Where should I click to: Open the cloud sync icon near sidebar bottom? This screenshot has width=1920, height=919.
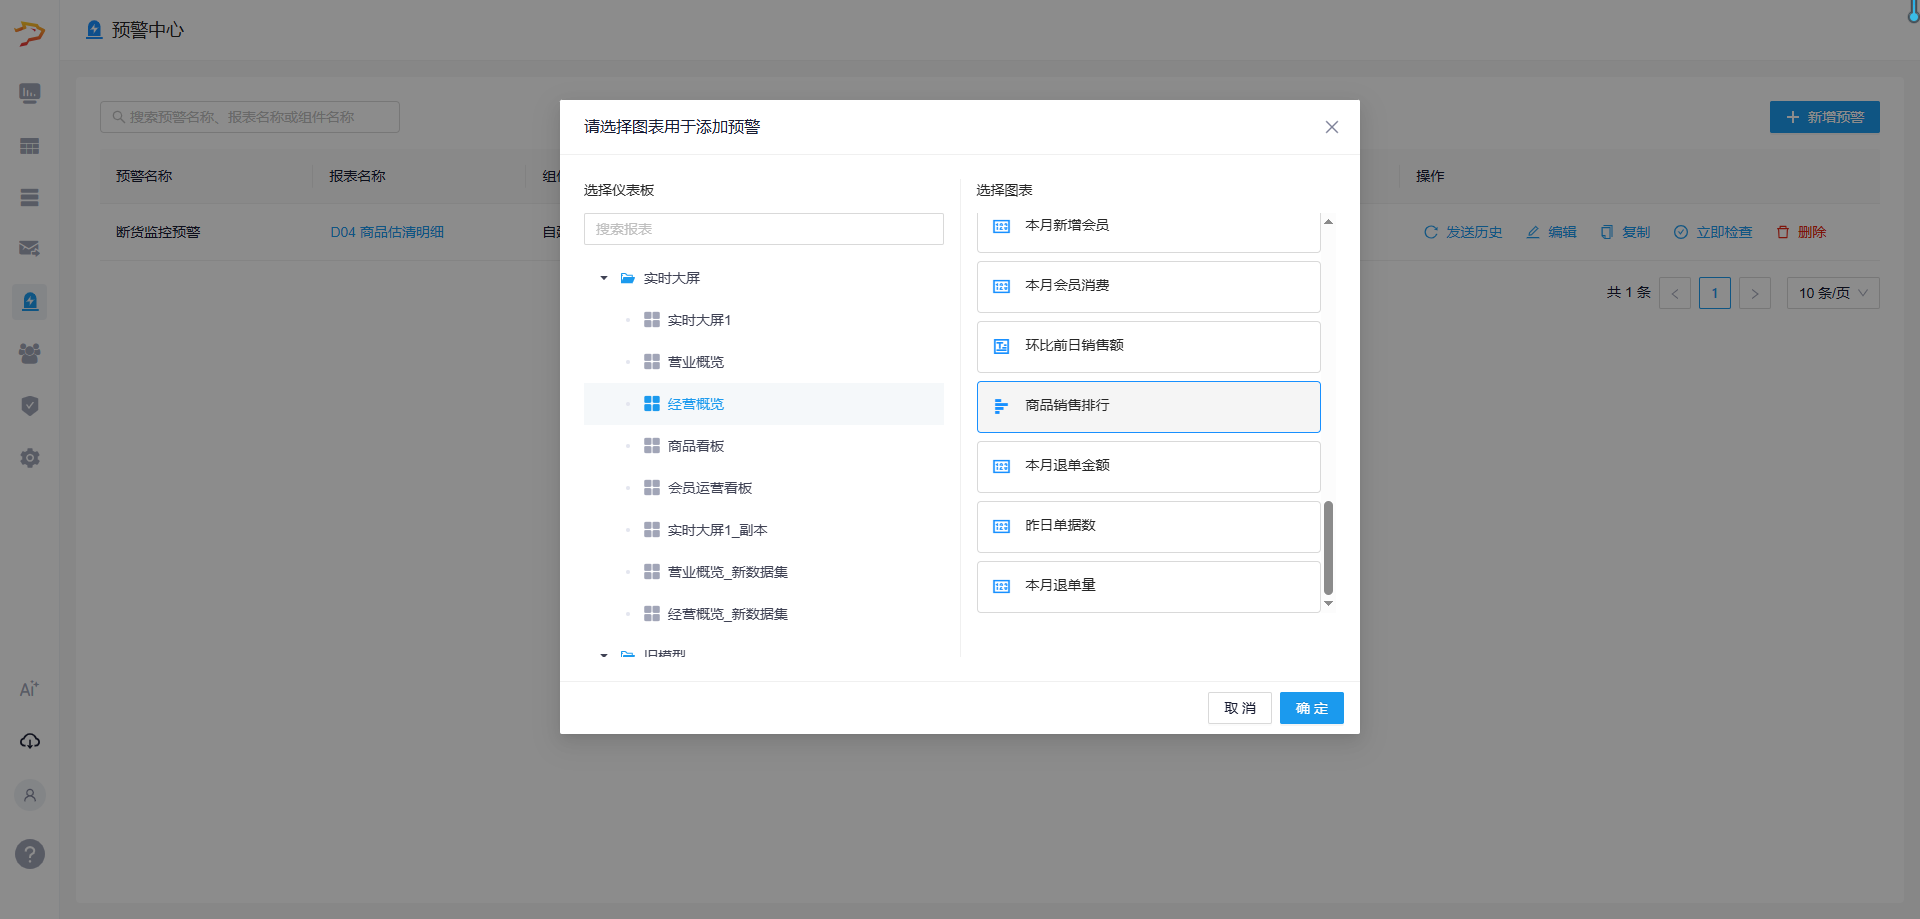tap(29, 741)
